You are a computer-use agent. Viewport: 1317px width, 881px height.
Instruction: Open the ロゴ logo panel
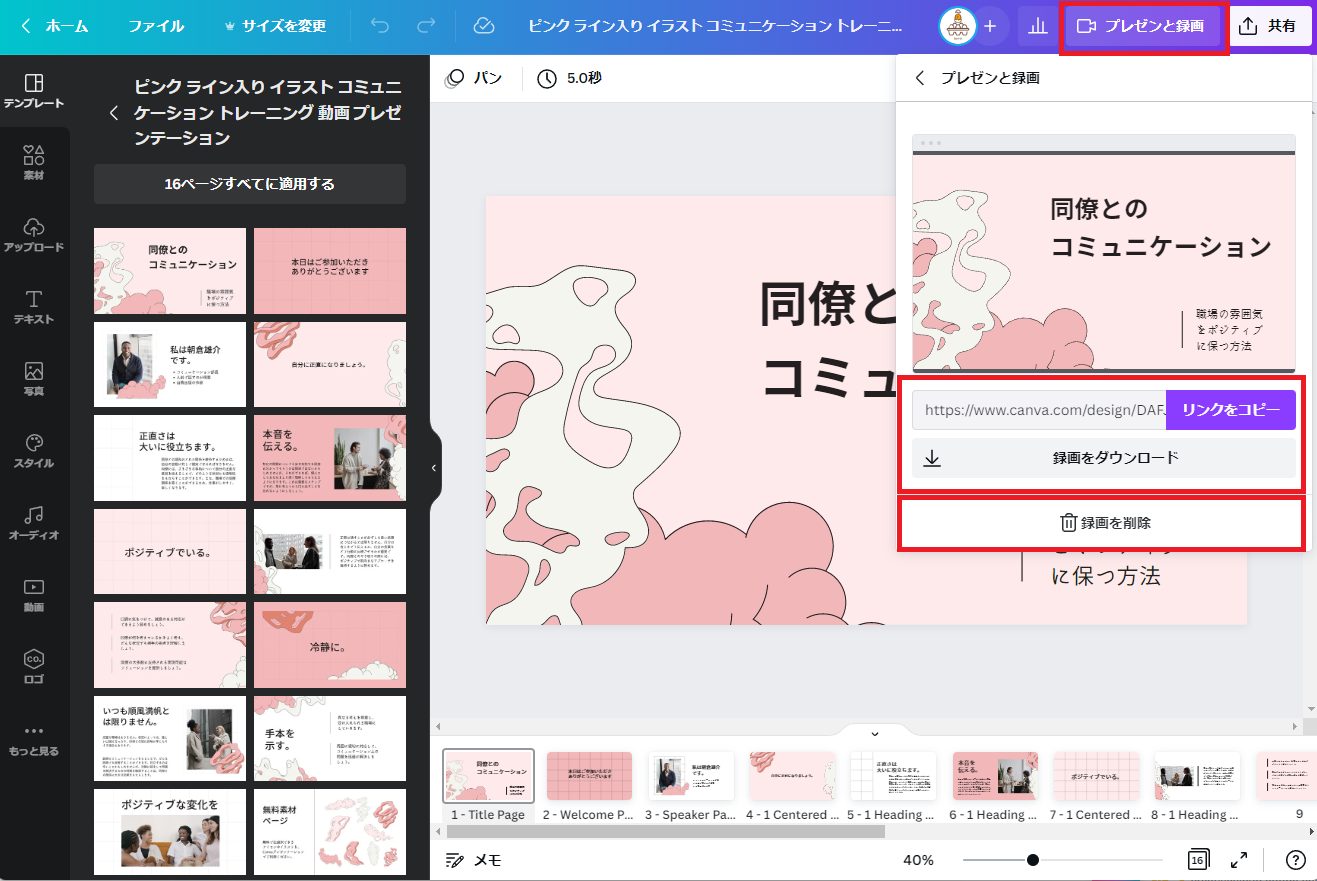point(34,667)
